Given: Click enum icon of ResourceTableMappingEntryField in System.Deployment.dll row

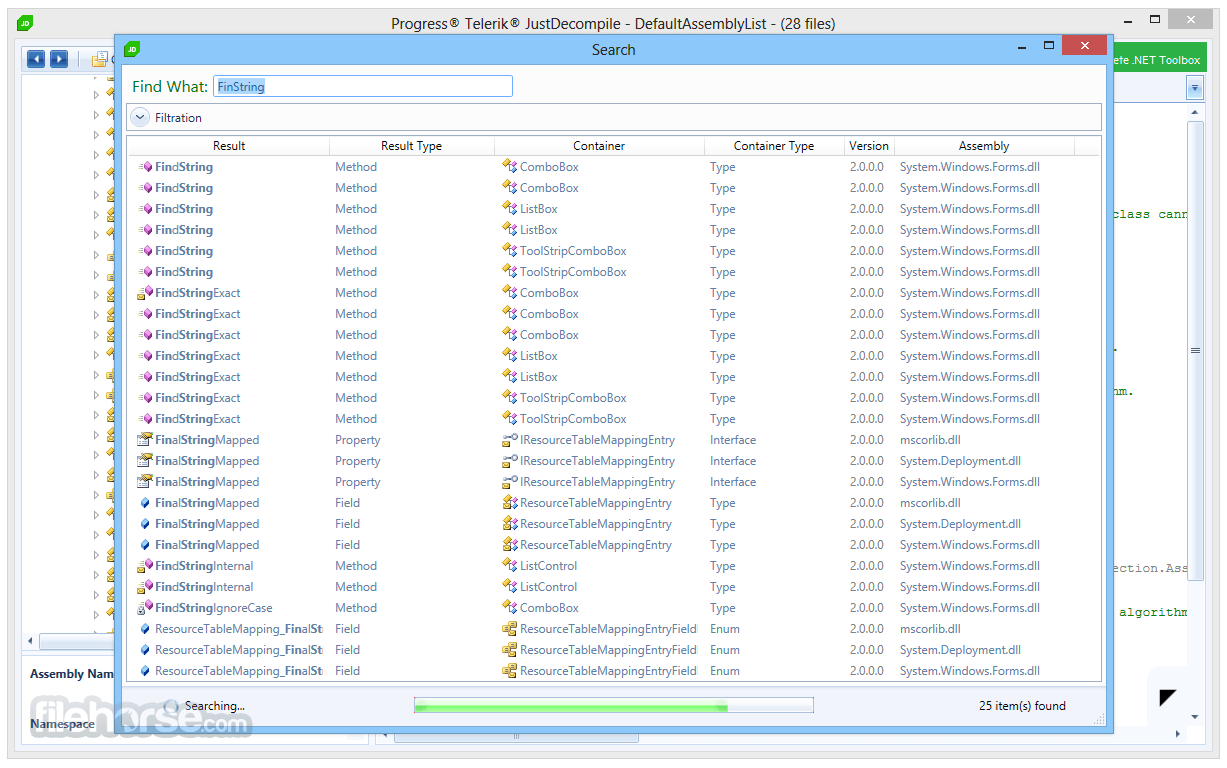Looking at the screenshot, I should tap(509, 650).
